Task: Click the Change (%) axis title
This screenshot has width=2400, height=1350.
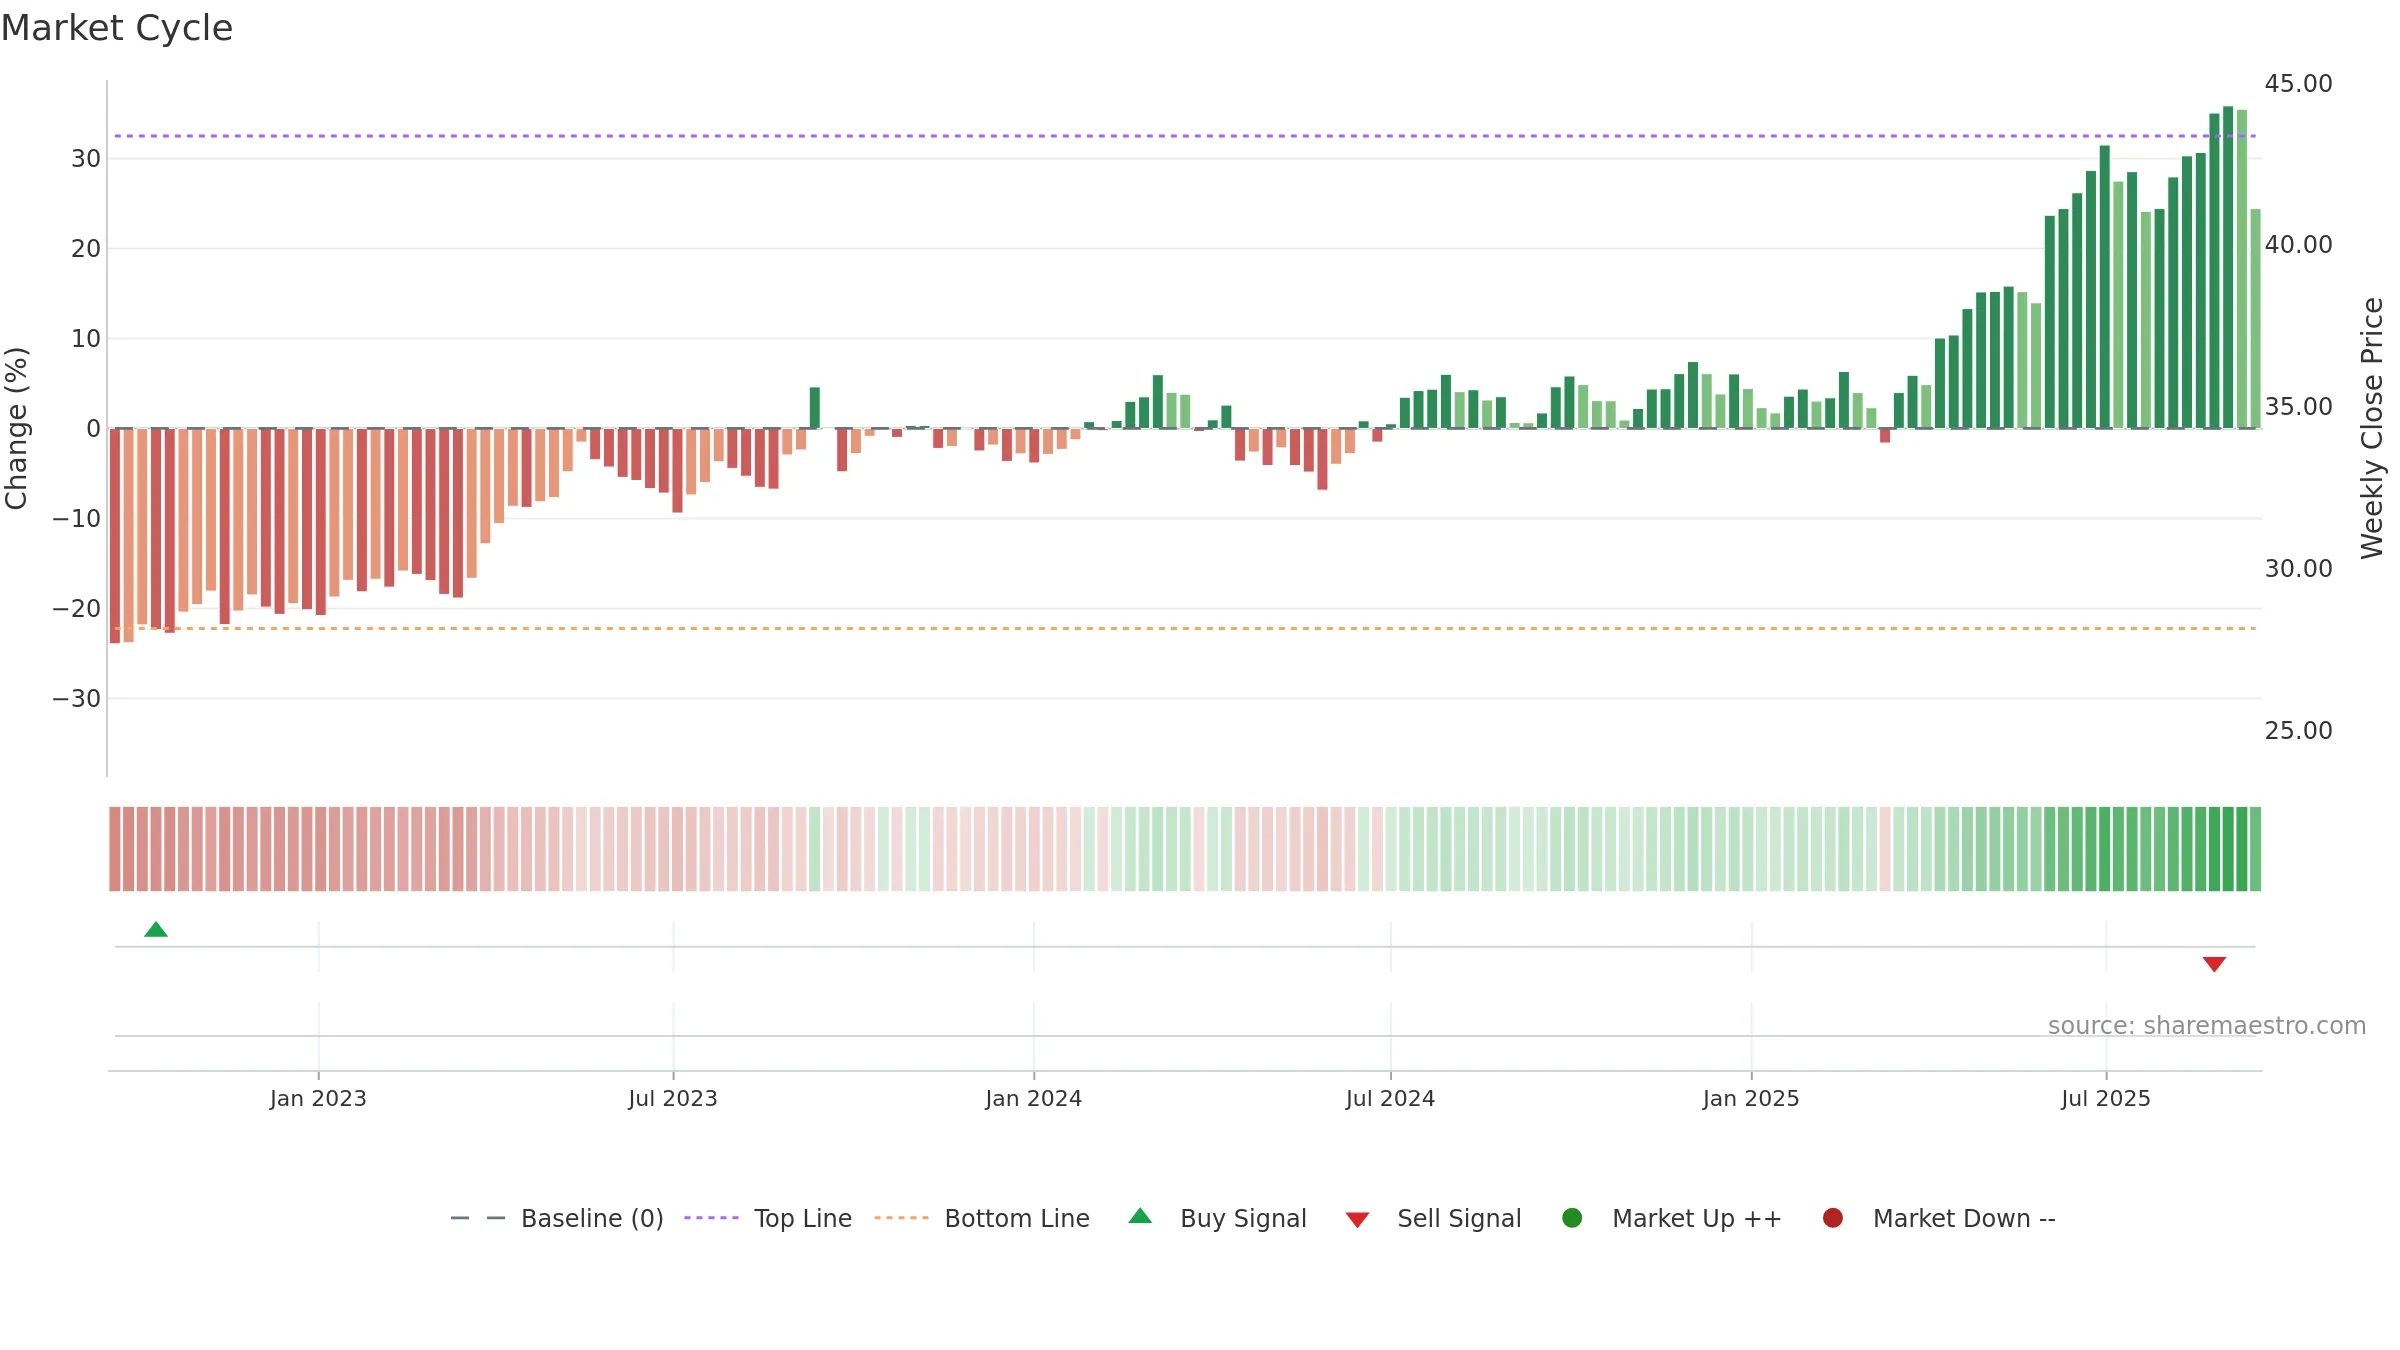Action: 16,428
